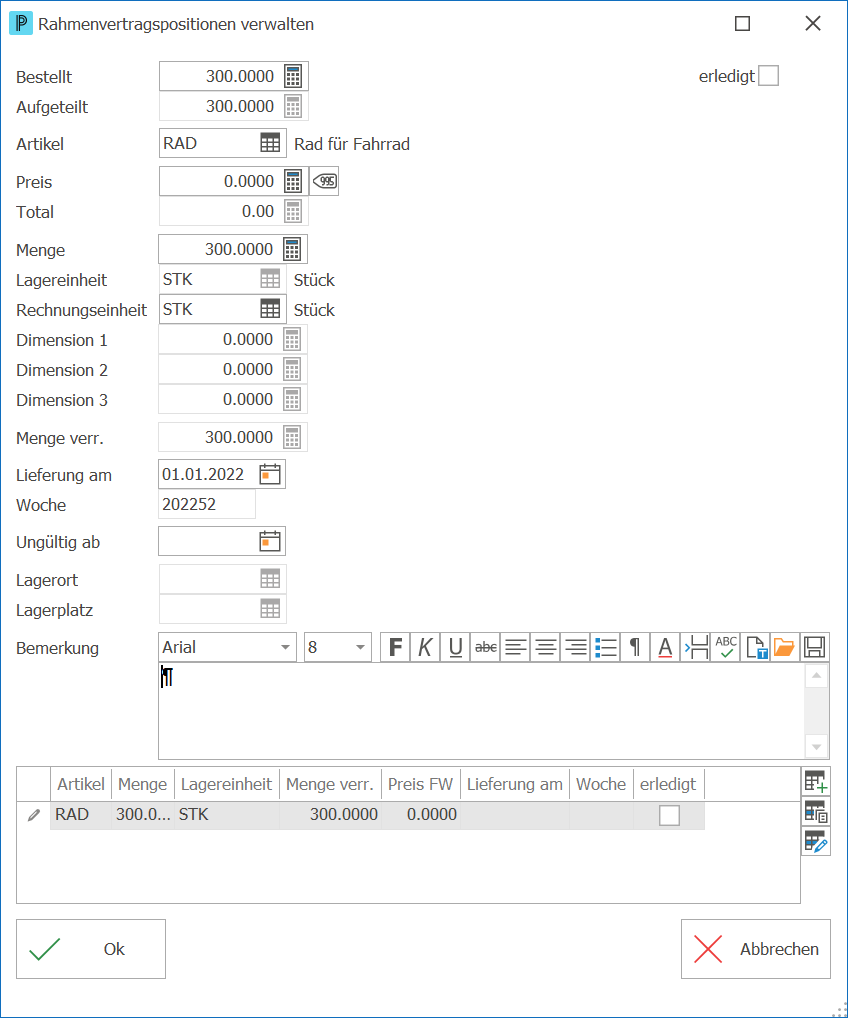Click the remark box scroll-down arrow

817,747
